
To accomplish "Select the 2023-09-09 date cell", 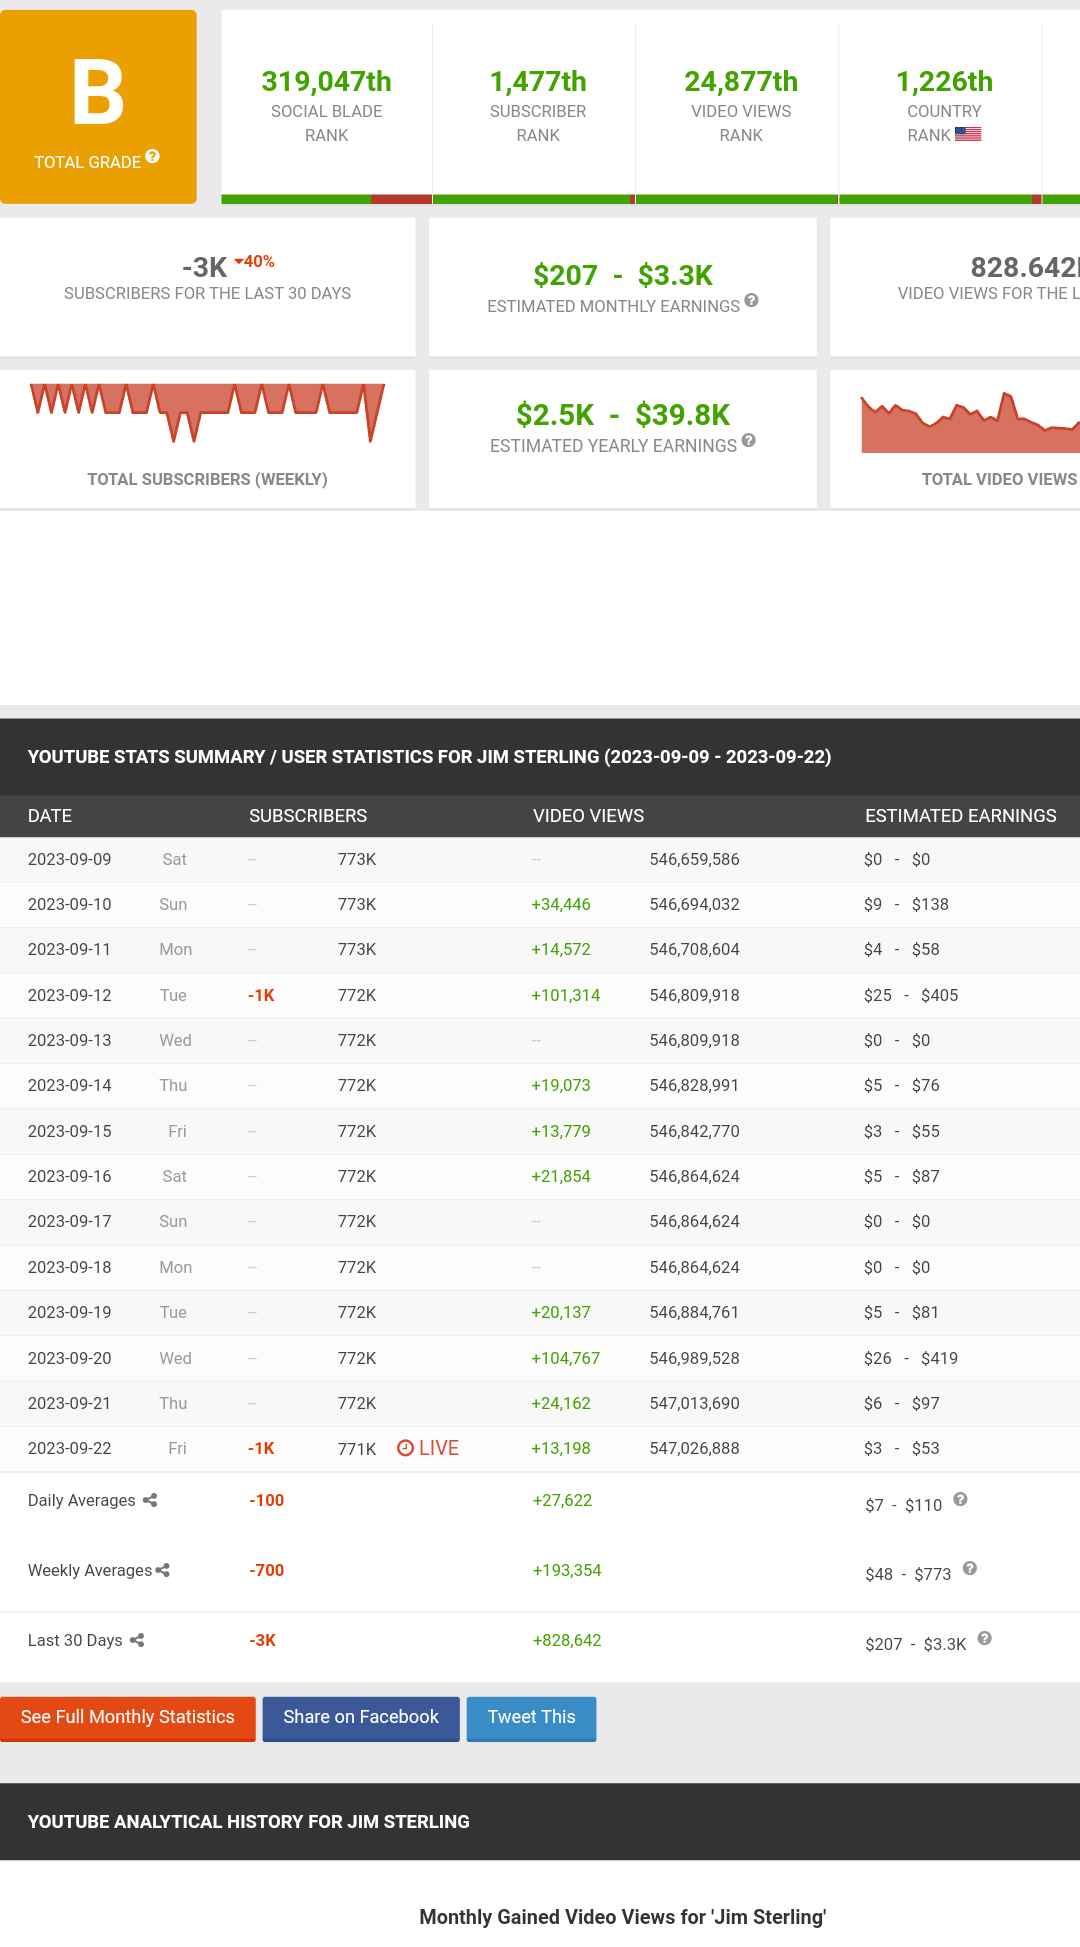I will coord(70,859).
